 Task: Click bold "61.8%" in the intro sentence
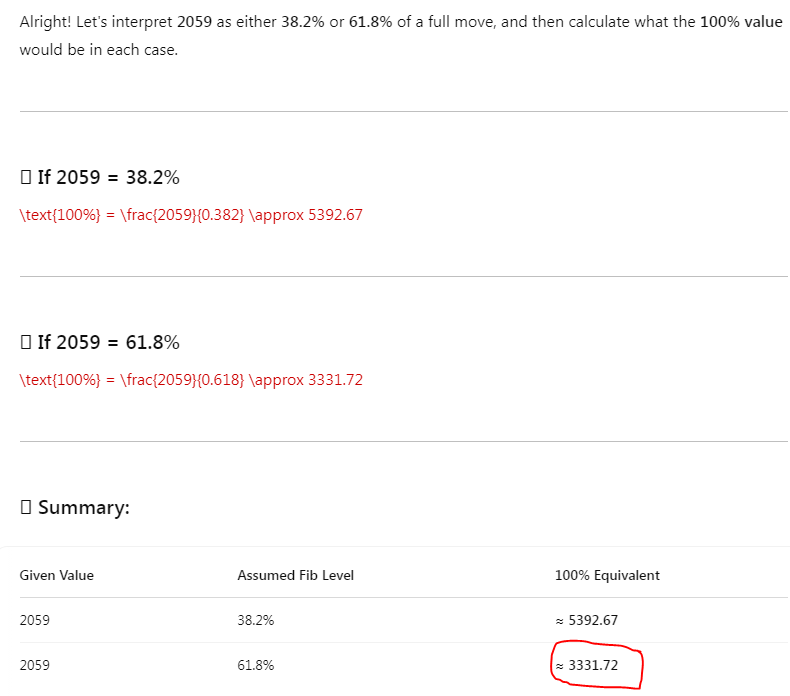[369, 22]
